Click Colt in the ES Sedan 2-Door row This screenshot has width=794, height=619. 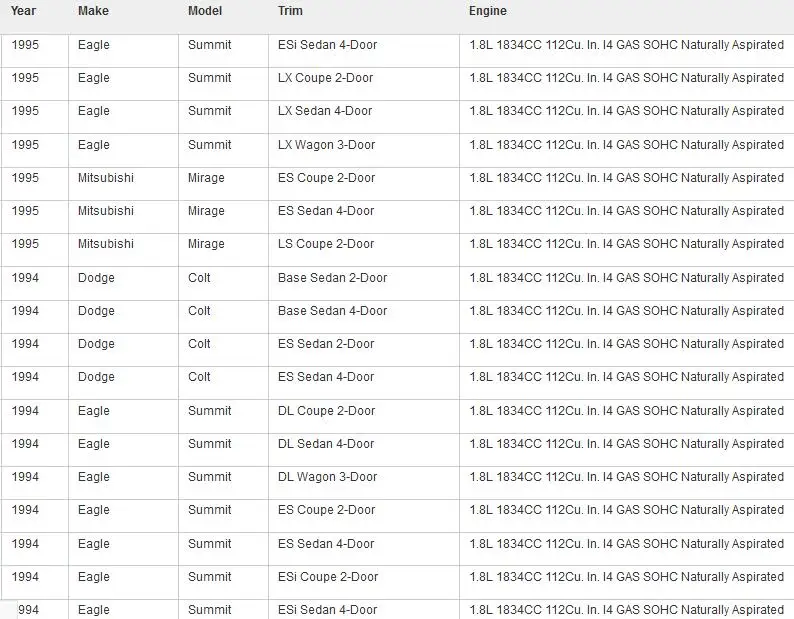[199, 343]
